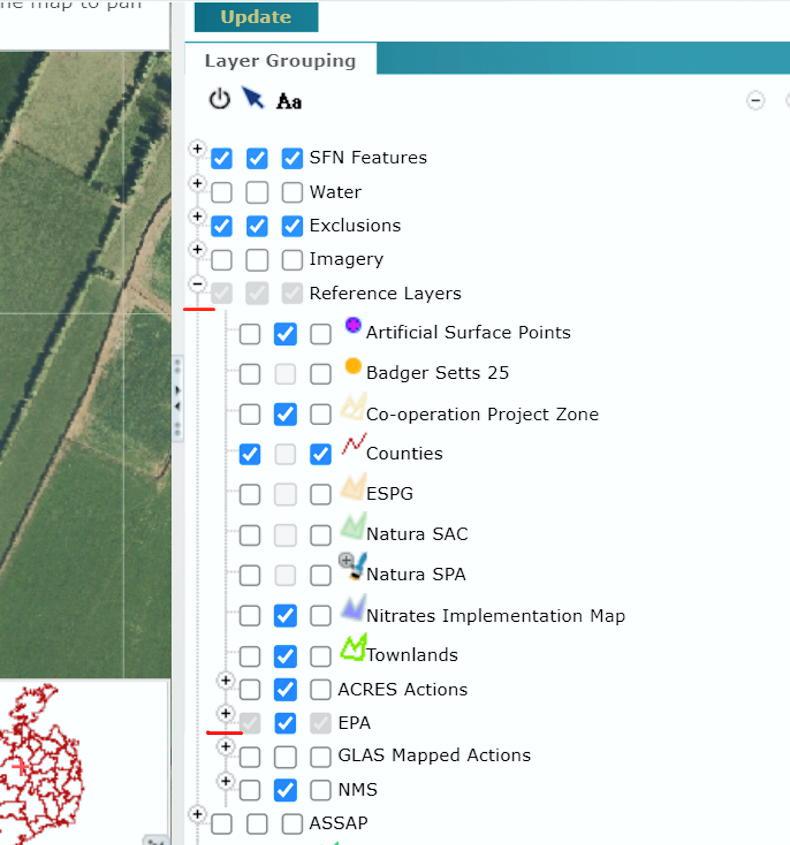
Task: Expand the EPA layer group
Action: point(225,713)
